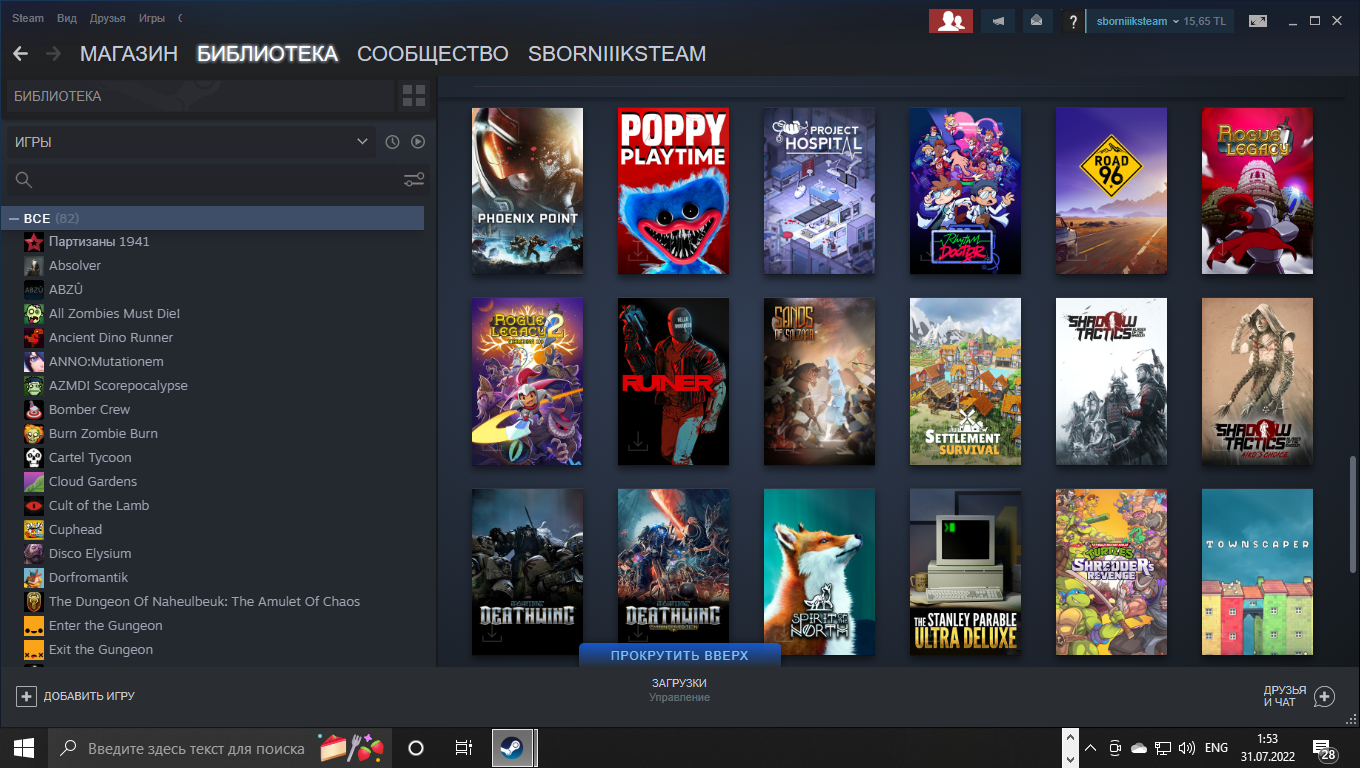Click the friends activity icon in title bar
This screenshot has width=1360, height=768.
coord(950,21)
